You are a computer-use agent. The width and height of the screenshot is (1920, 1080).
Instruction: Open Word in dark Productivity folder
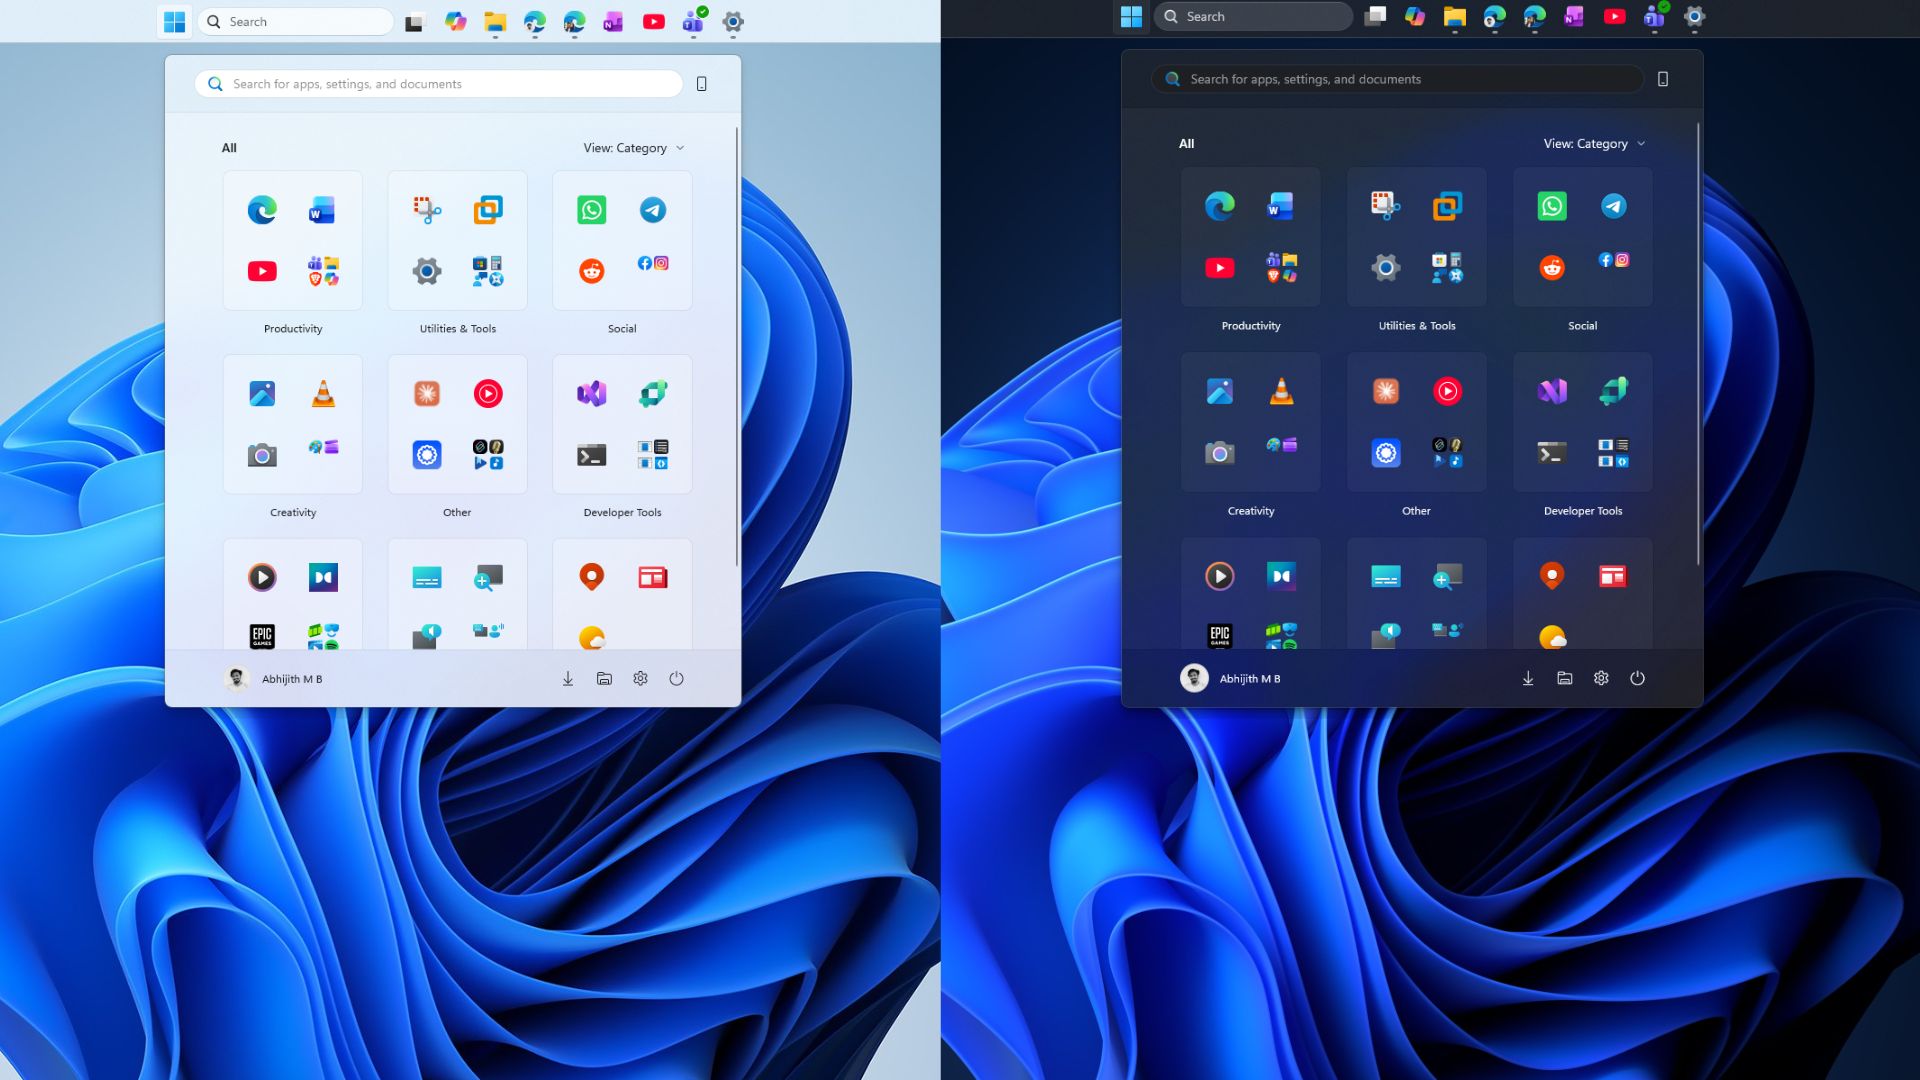point(1280,206)
